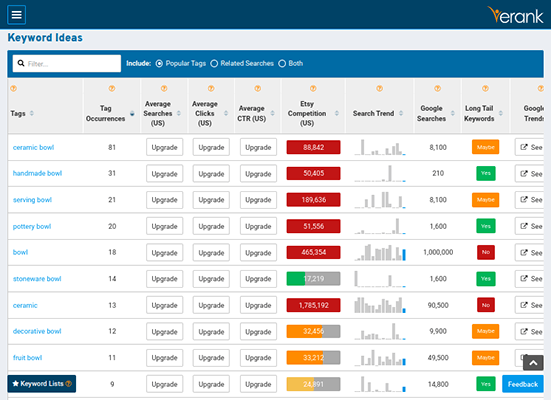Open Google Trends See for ceramic bowl
This screenshot has height=400, width=551.
tap(531, 147)
